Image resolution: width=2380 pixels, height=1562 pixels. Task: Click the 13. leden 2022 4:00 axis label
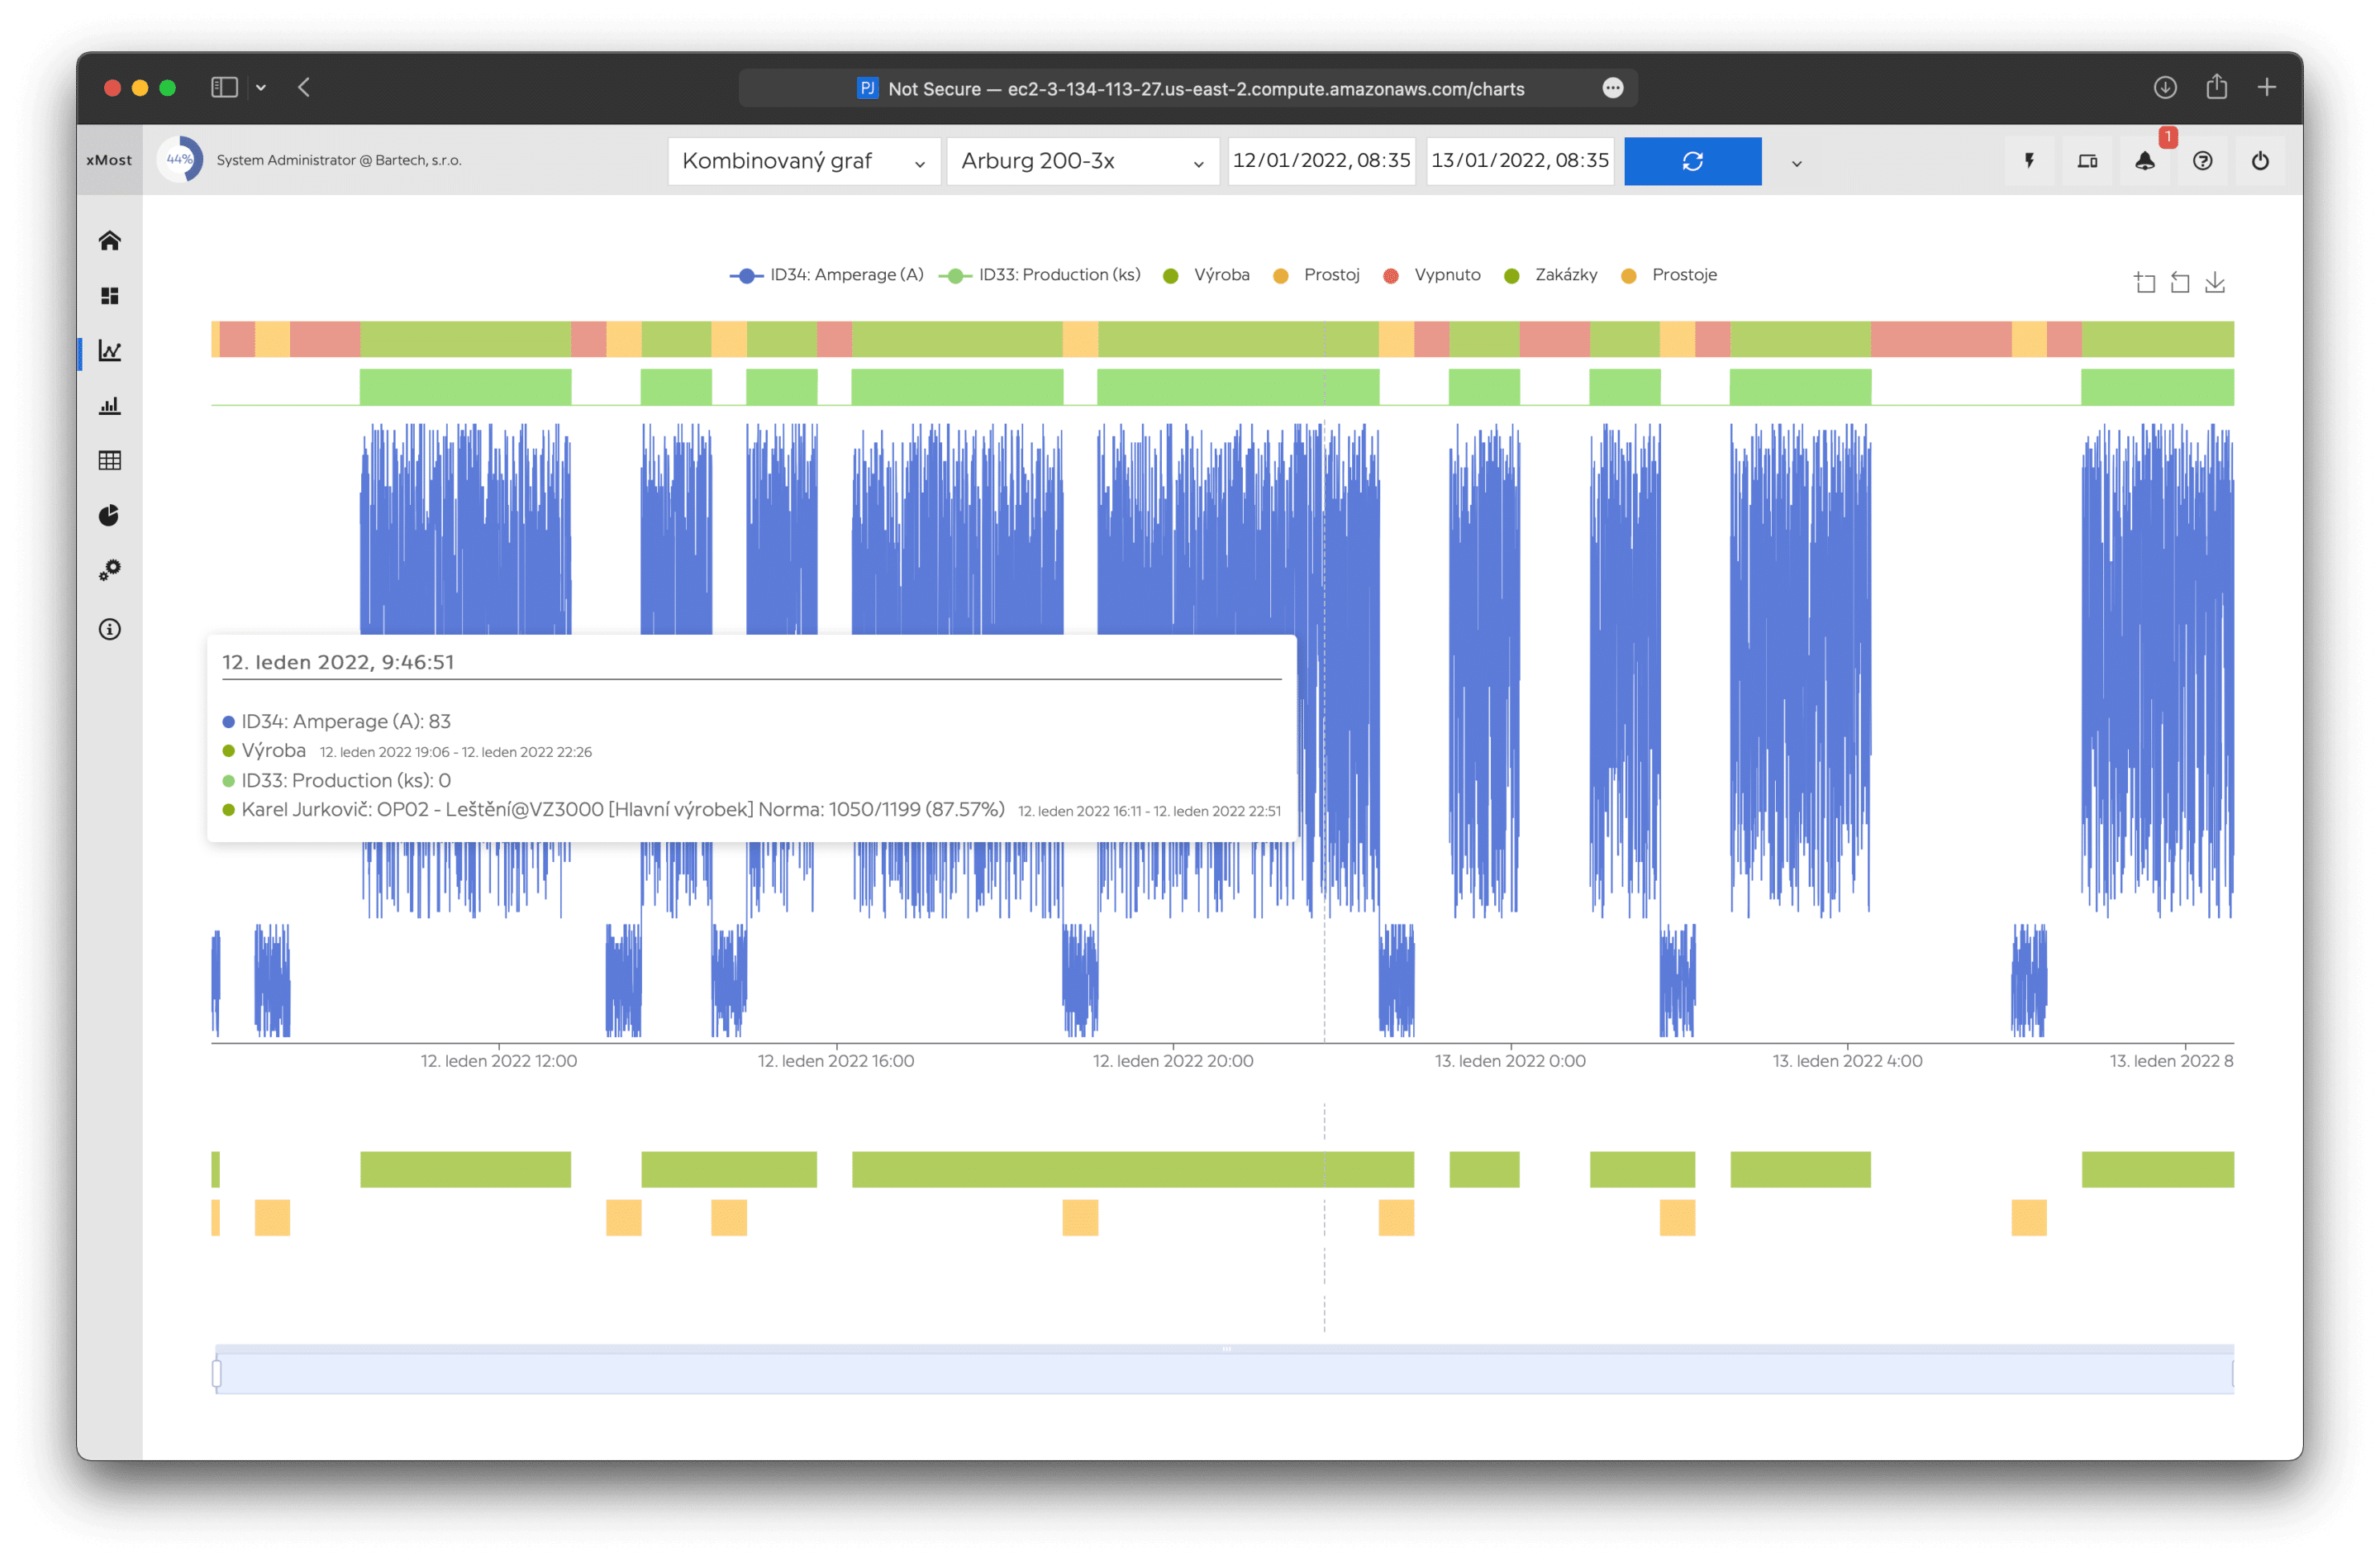click(1847, 1061)
